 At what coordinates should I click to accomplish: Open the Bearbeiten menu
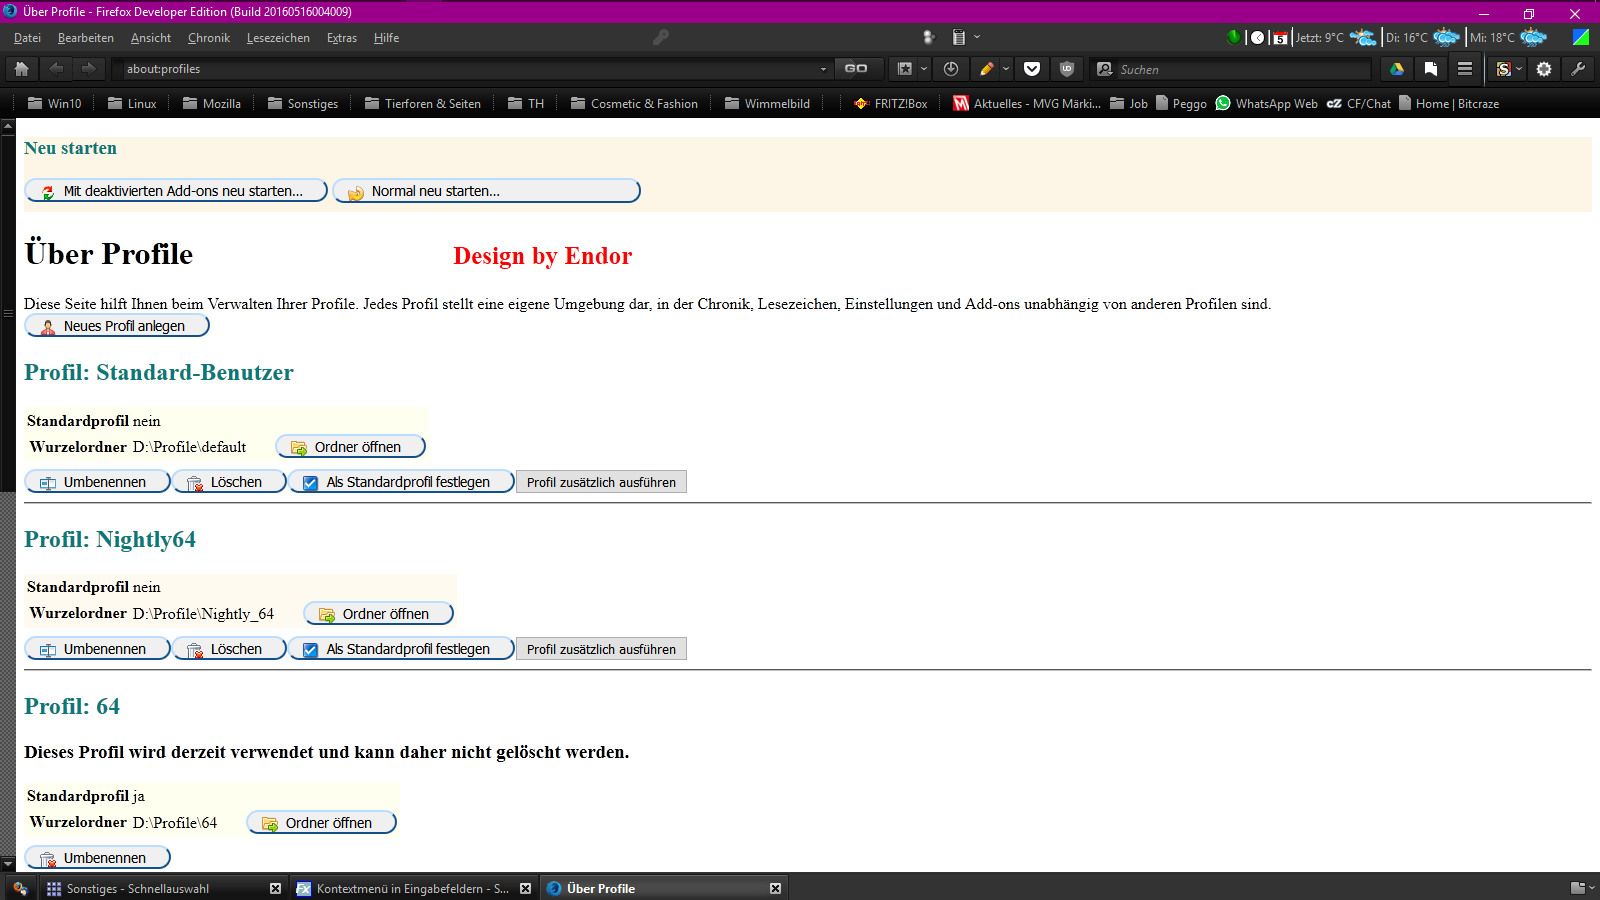pyautogui.click(x=86, y=38)
